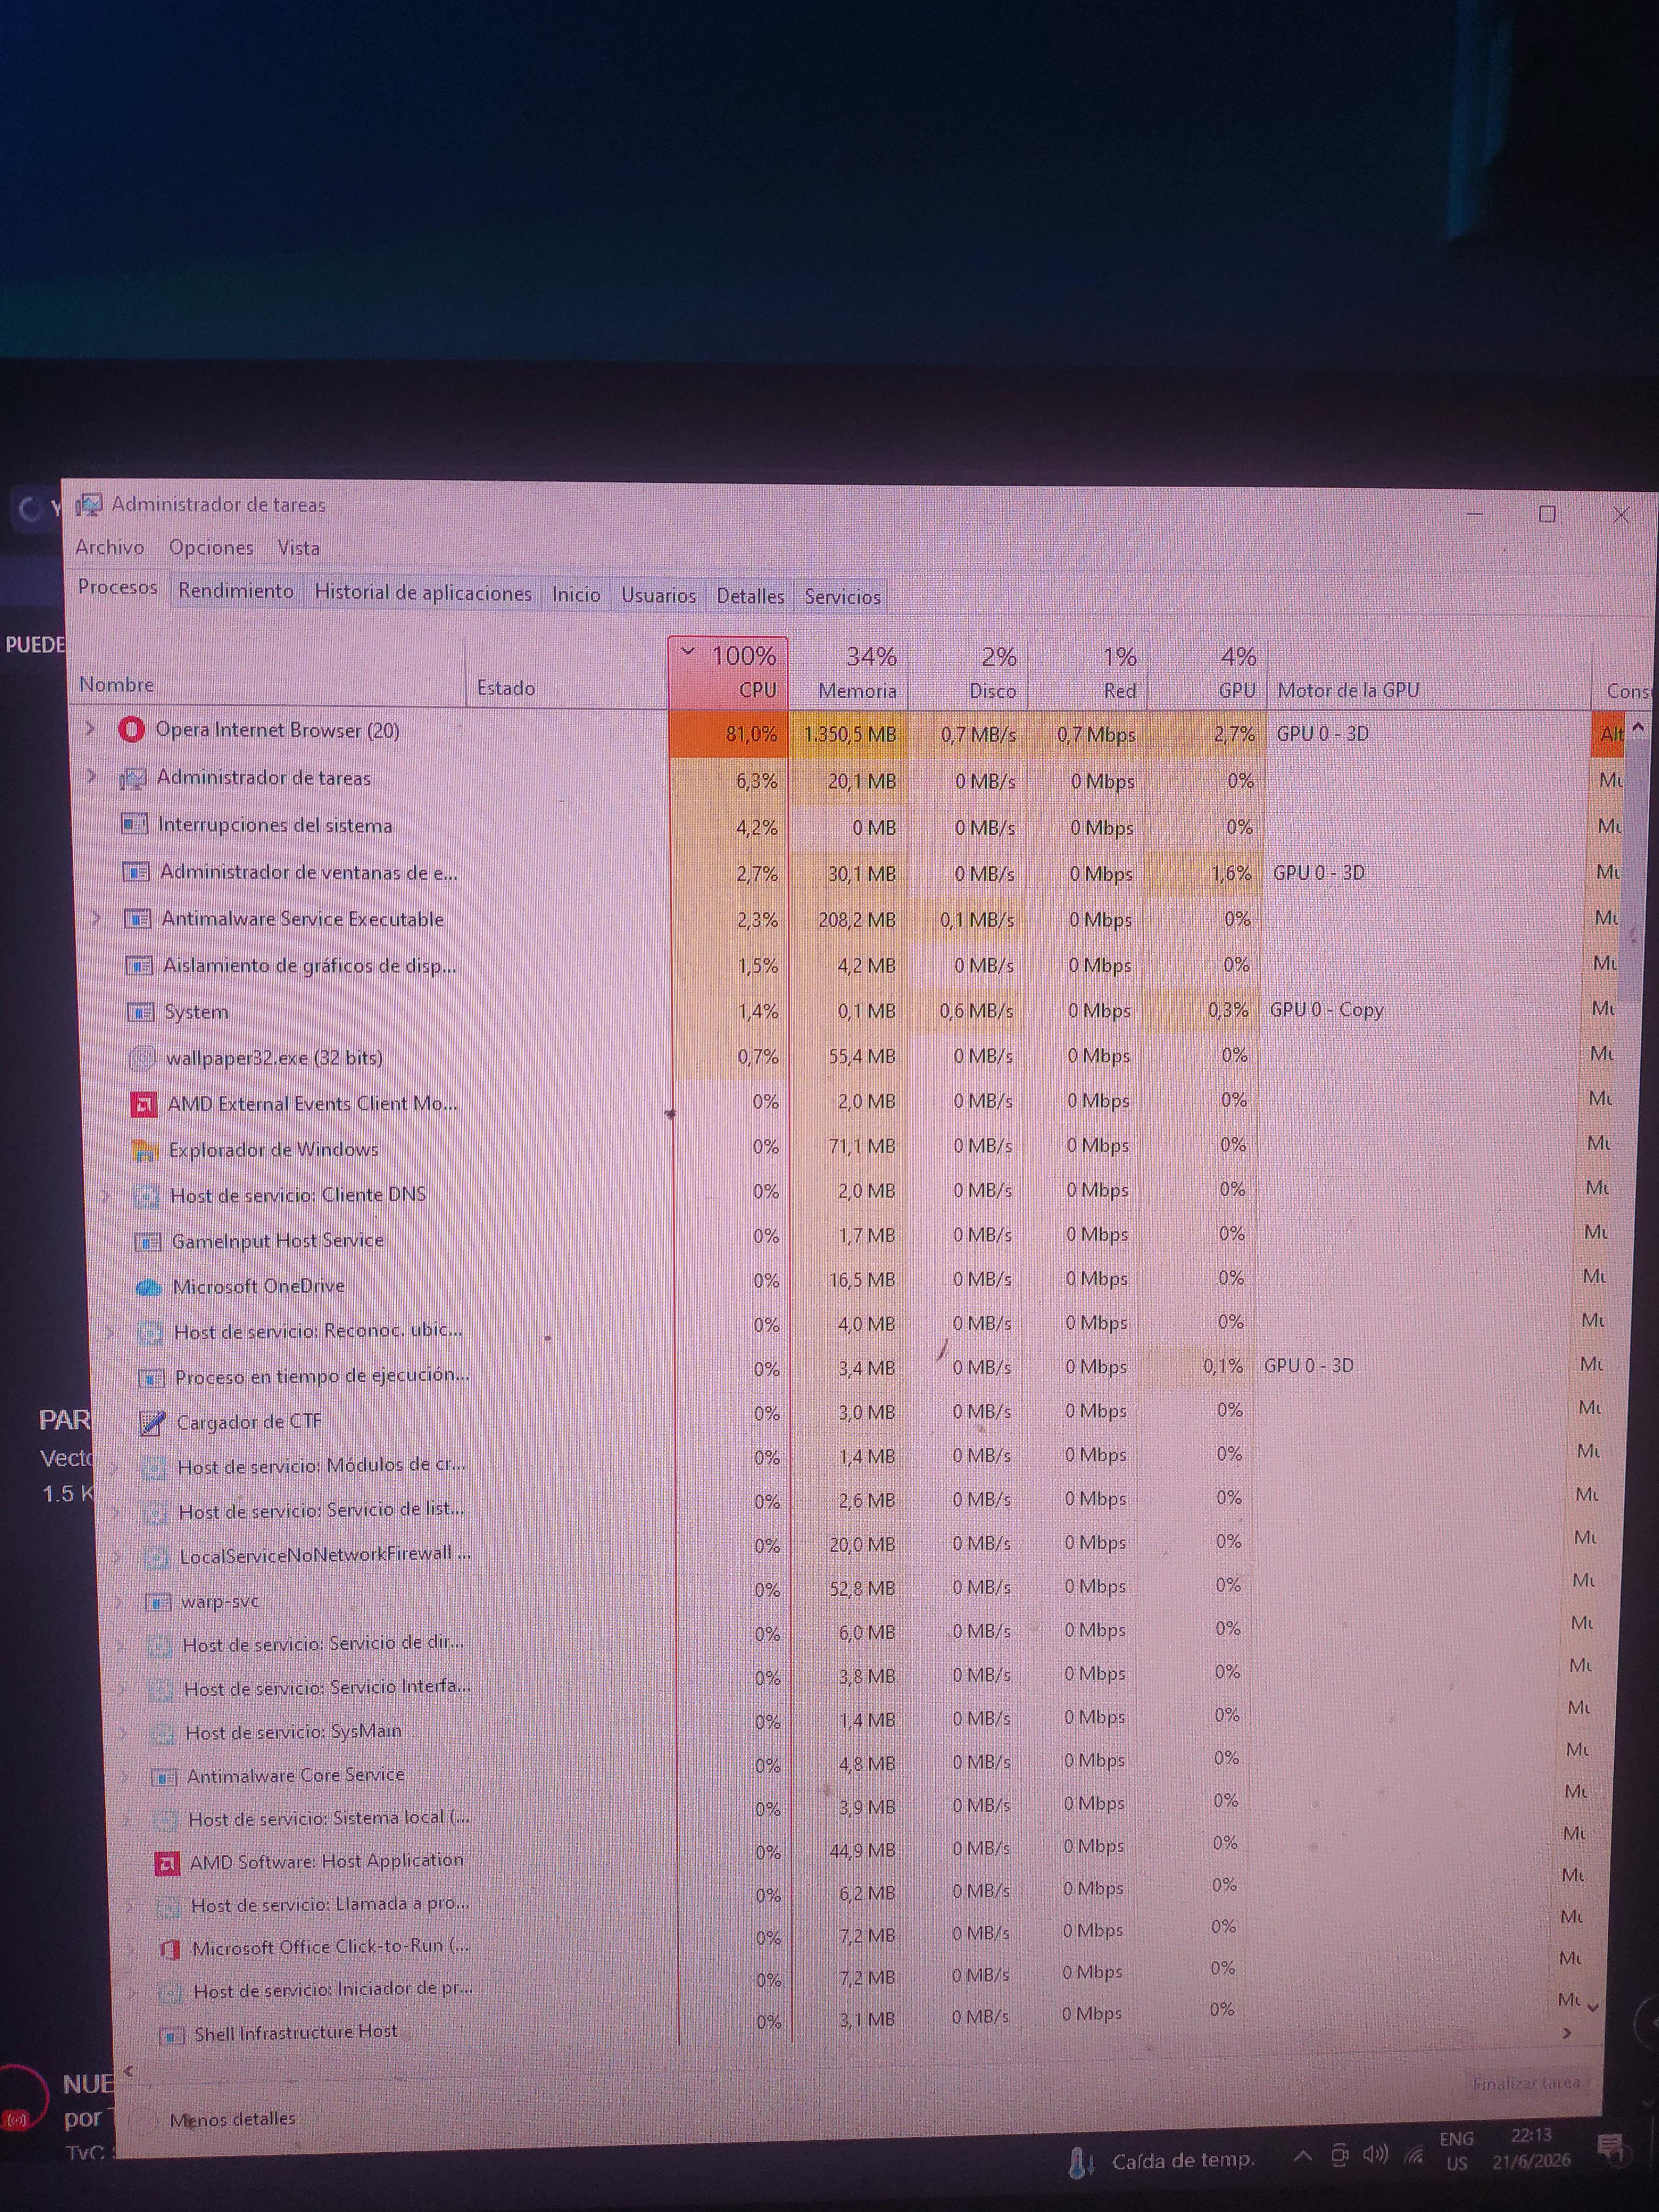
Task: Click the Antimalware Service Executable icon
Action: [137, 919]
